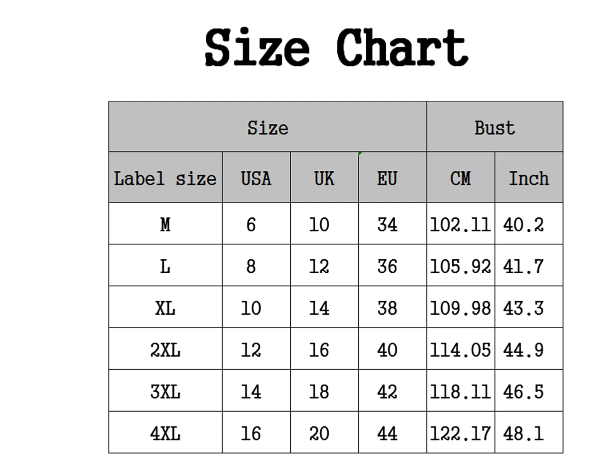
Task: Click the Label size column header
Action: [x=165, y=177]
